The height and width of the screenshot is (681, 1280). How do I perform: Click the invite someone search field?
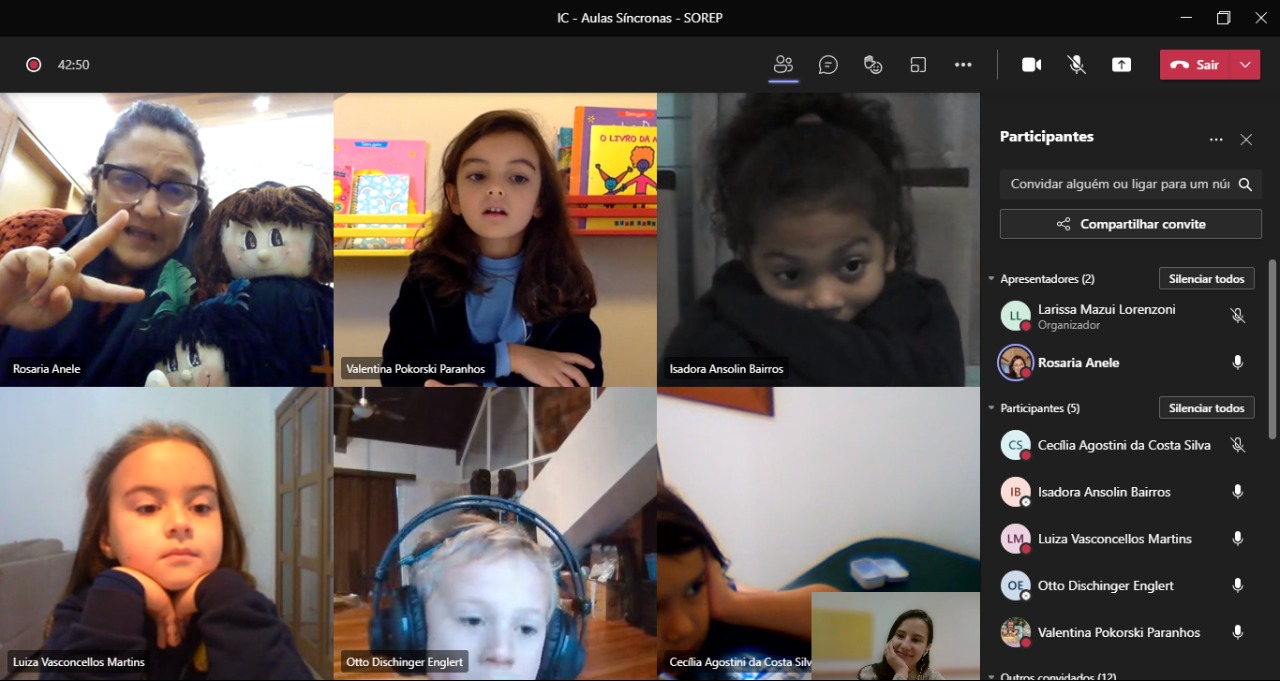(x=1131, y=184)
